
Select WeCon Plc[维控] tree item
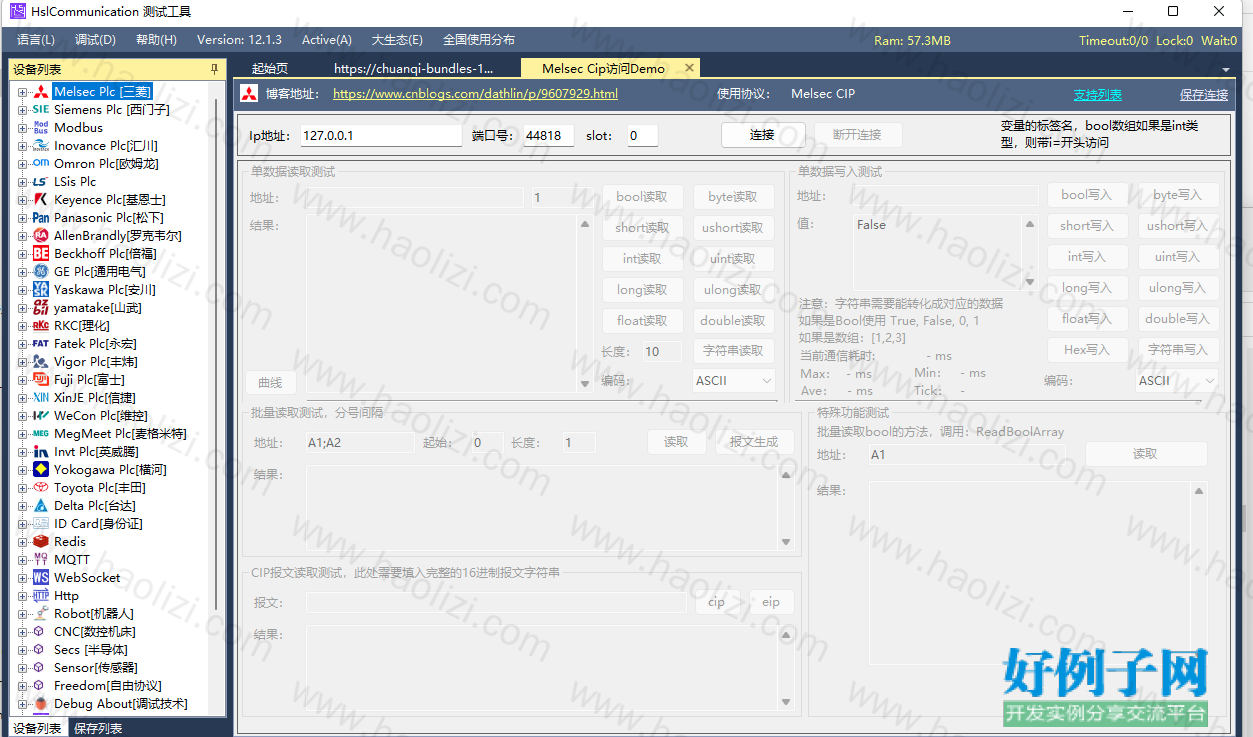coord(100,416)
